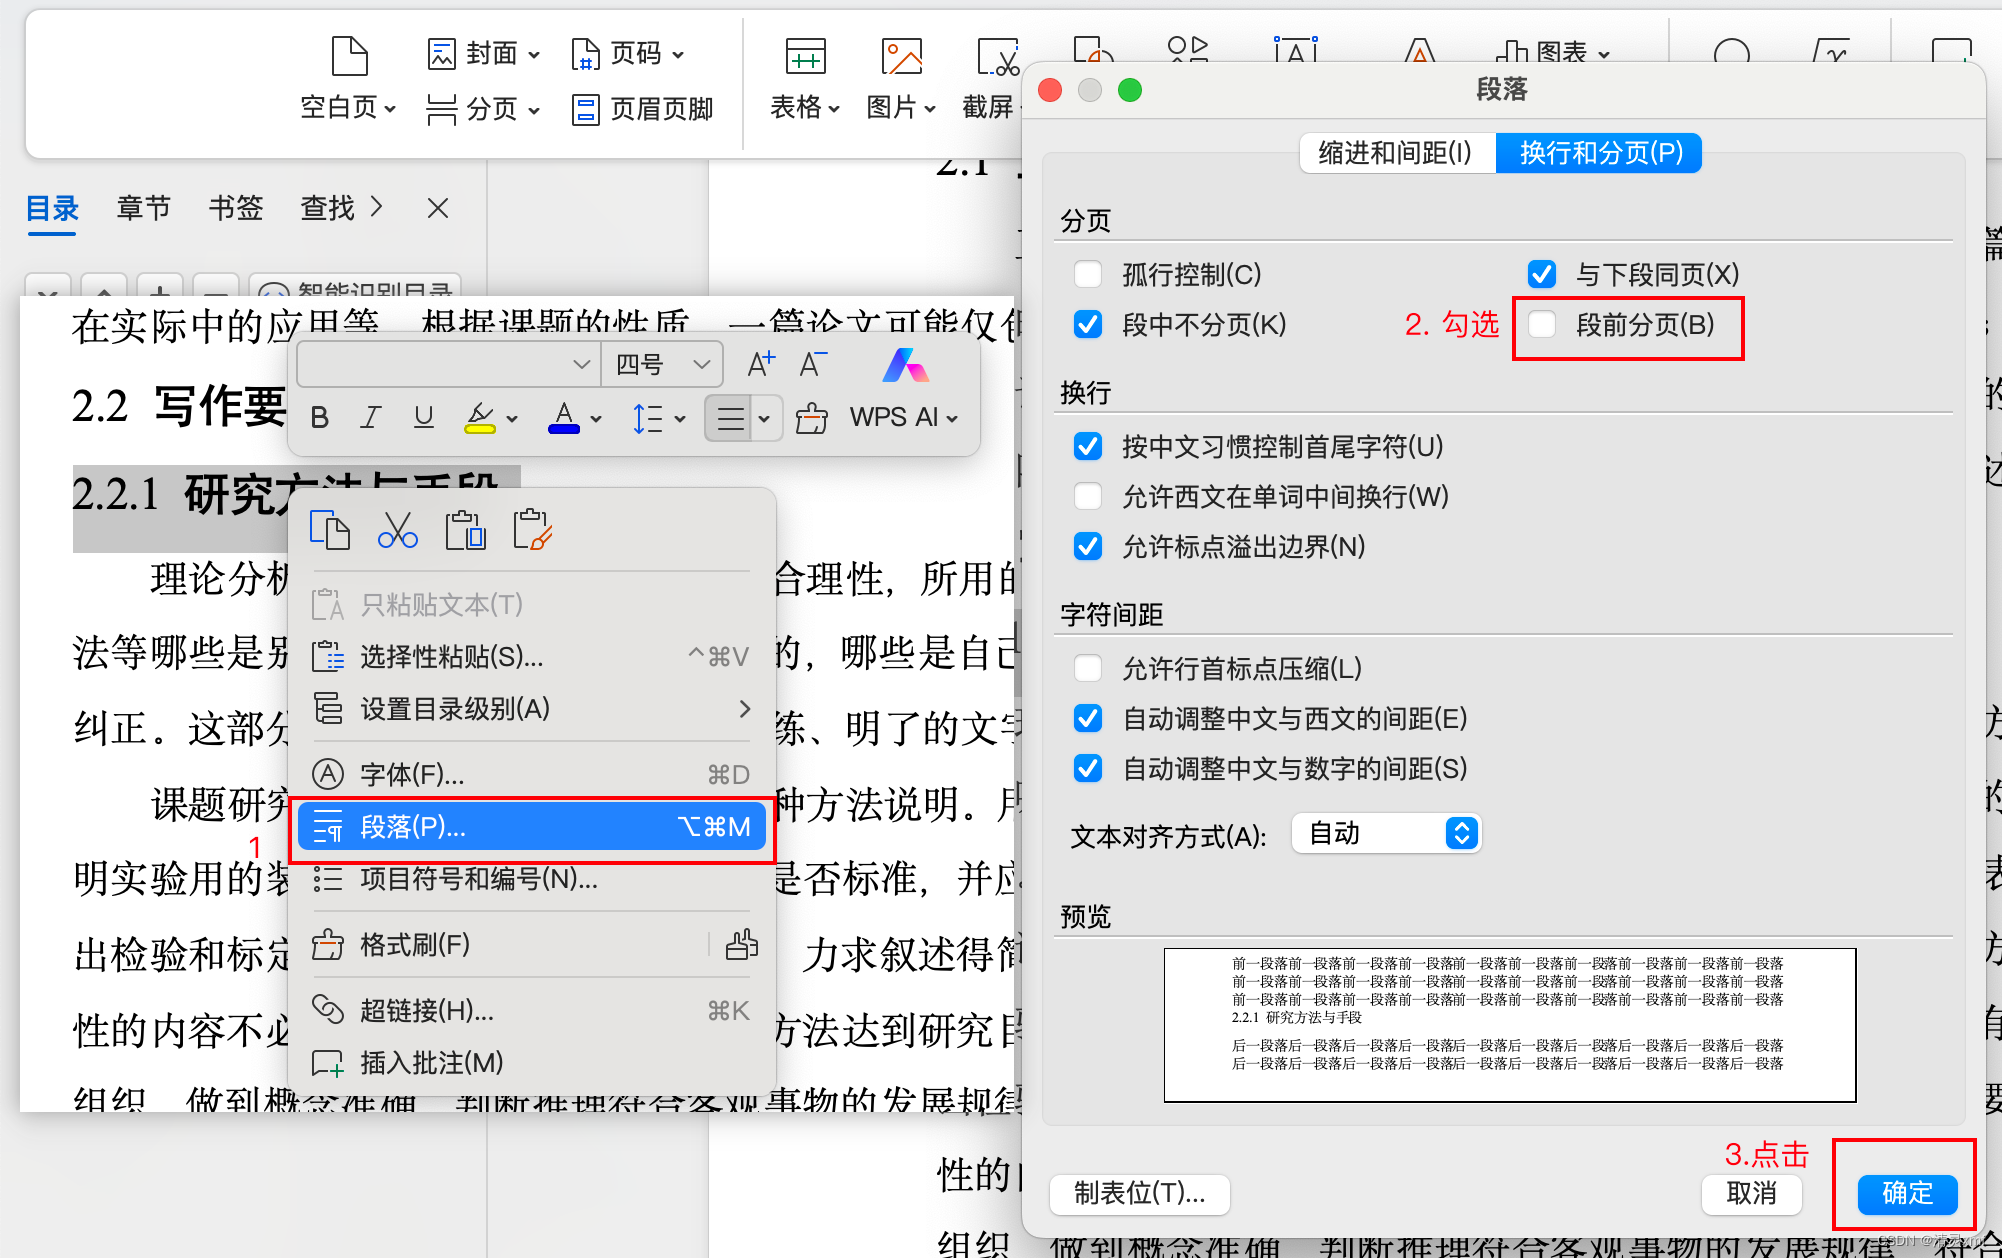Open the 文本对齐方式 dropdown showing 自动
This screenshot has height=1258, width=2002.
pos(1385,833)
